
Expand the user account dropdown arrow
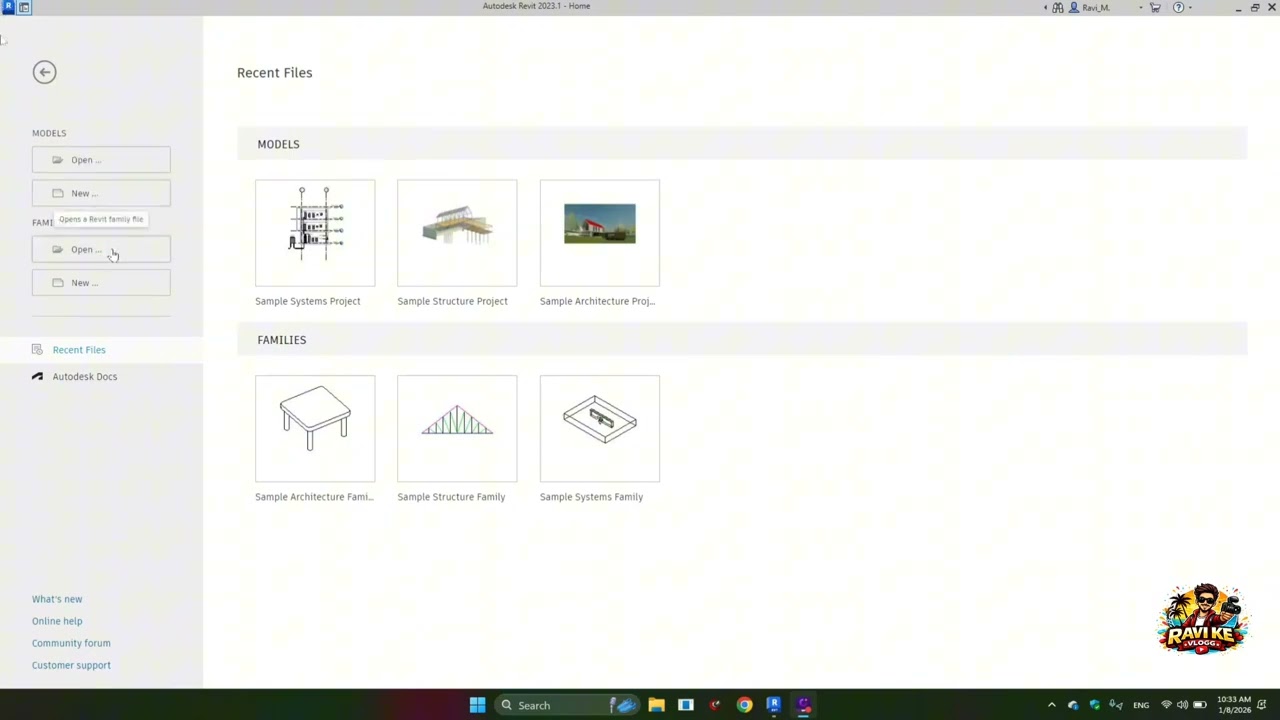pos(1140,8)
